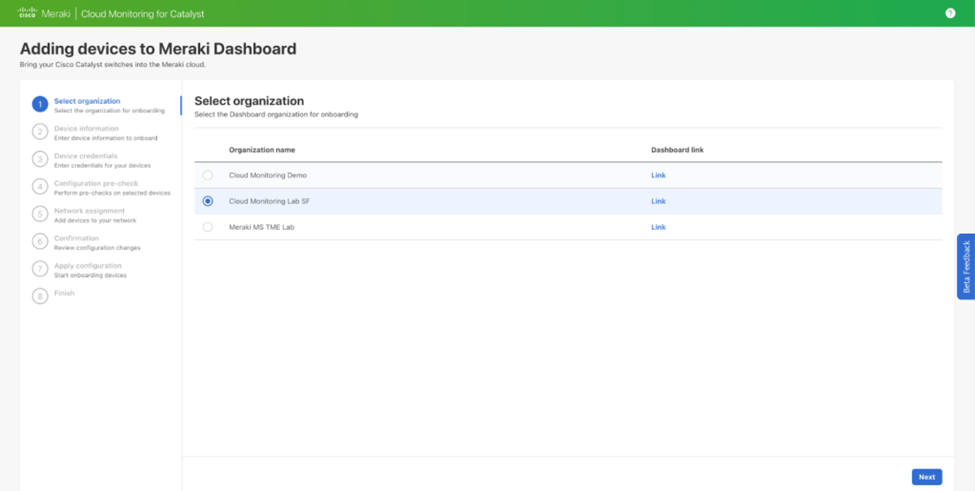Click Cloud Monitoring Lab SF organization name
The width and height of the screenshot is (975, 491).
click(269, 201)
